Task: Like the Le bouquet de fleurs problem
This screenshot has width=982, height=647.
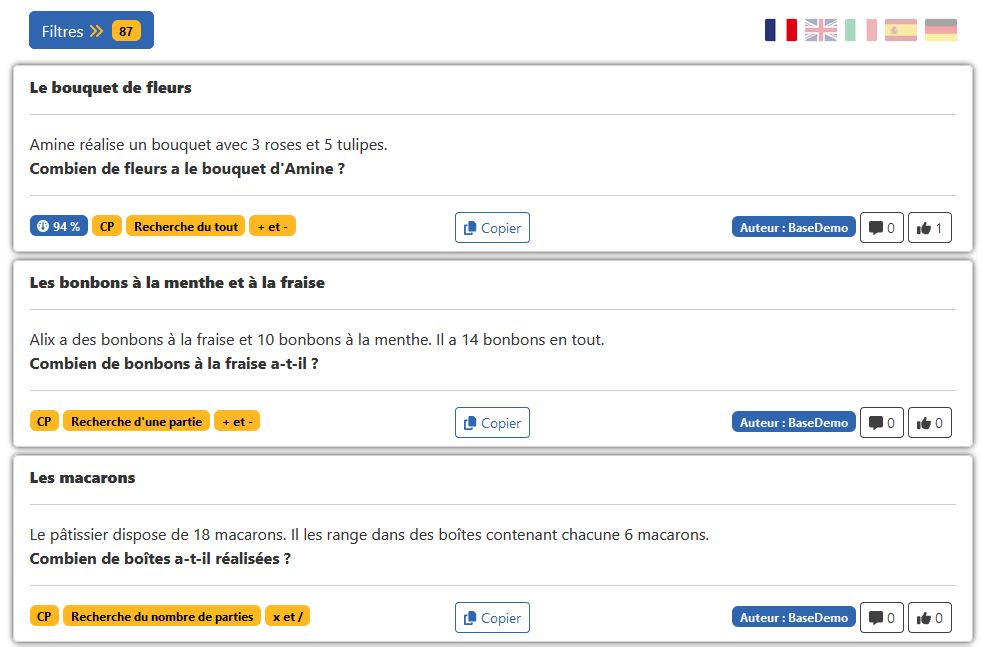Action: click(x=929, y=228)
